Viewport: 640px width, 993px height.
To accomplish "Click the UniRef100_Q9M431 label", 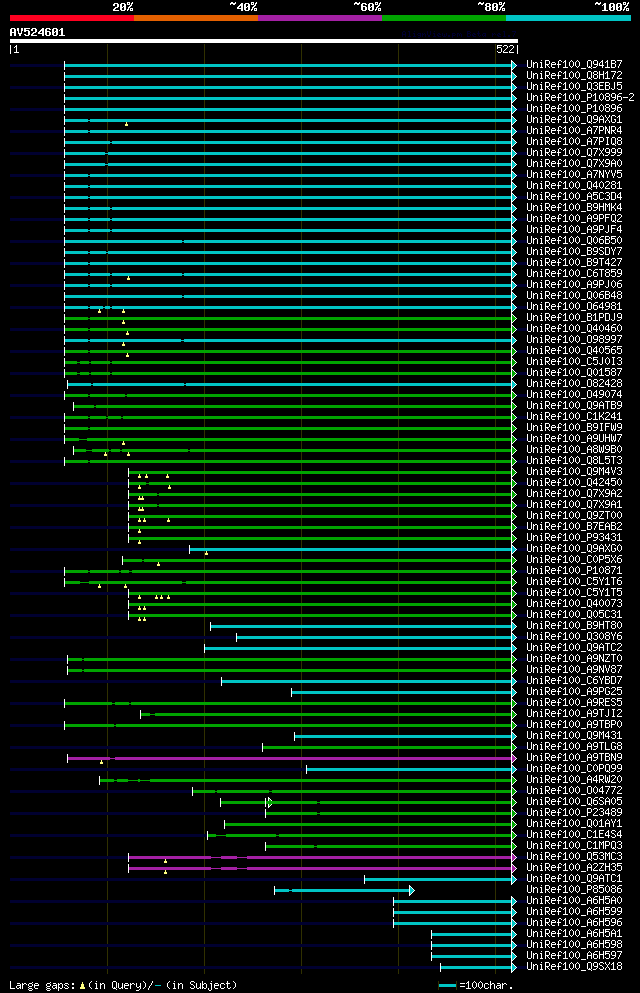I will point(574,735).
